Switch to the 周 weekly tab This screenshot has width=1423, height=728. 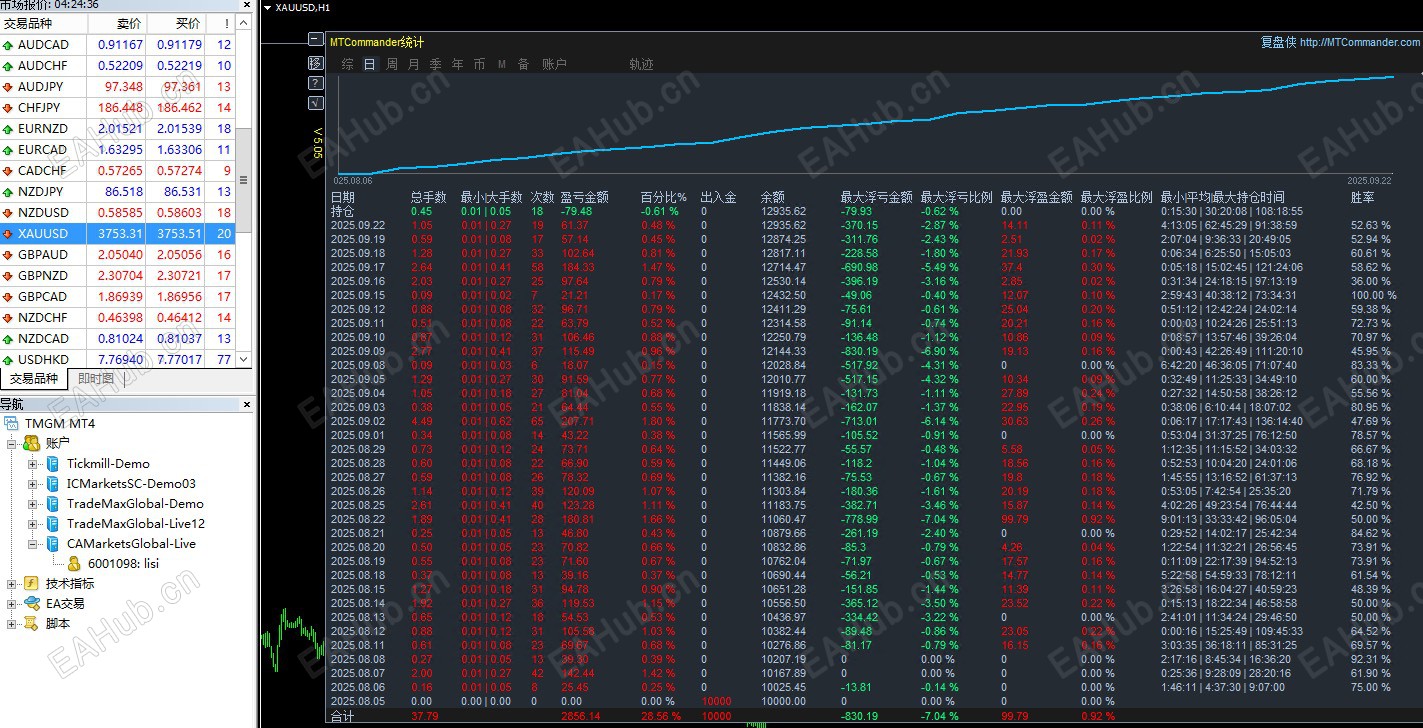pos(391,64)
